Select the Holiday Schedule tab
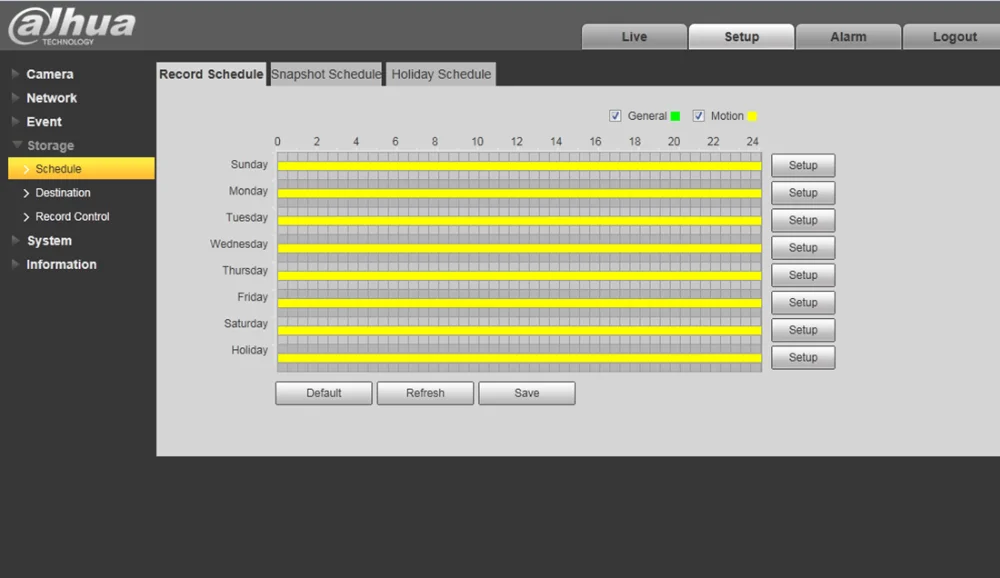 point(441,74)
